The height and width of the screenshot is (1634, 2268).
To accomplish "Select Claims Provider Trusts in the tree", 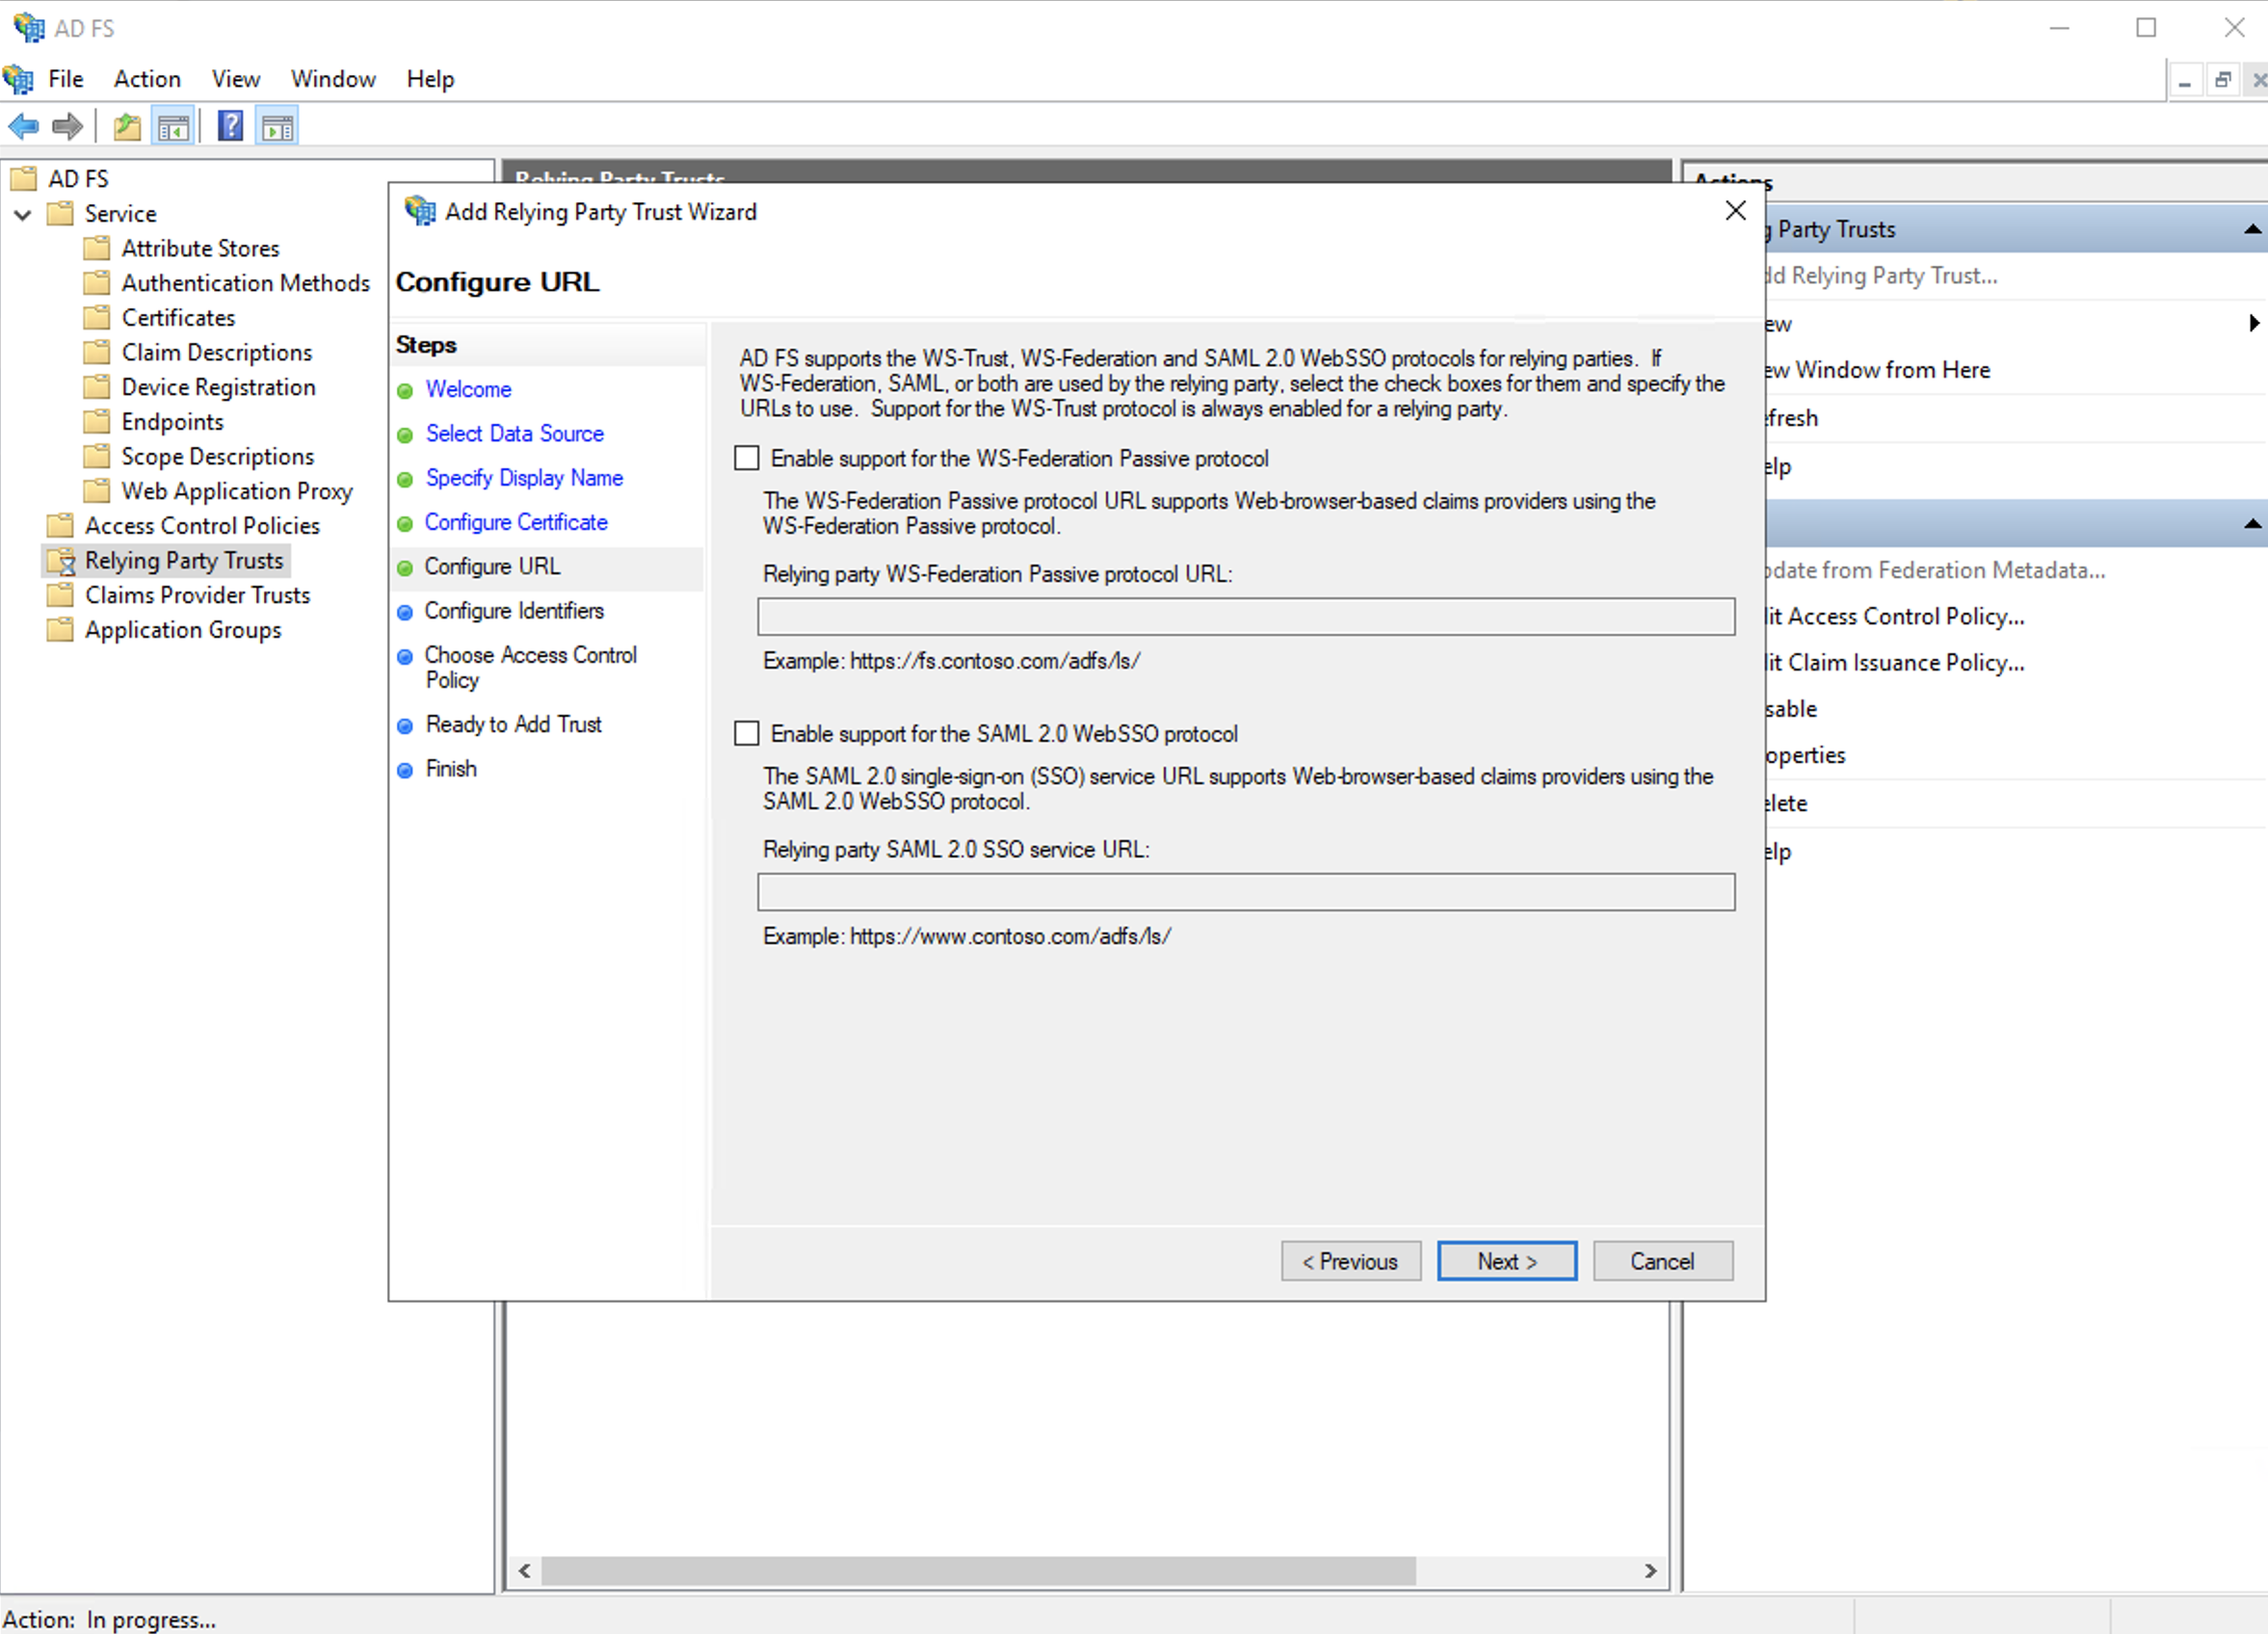I will pos(197,595).
